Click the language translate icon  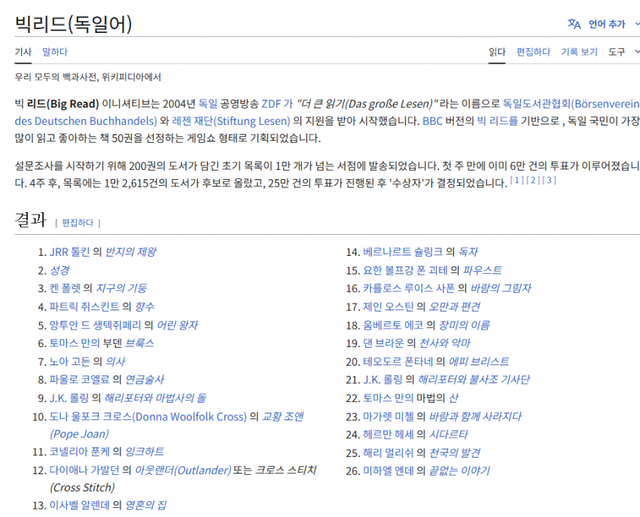pyautogui.click(x=574, y=24)
